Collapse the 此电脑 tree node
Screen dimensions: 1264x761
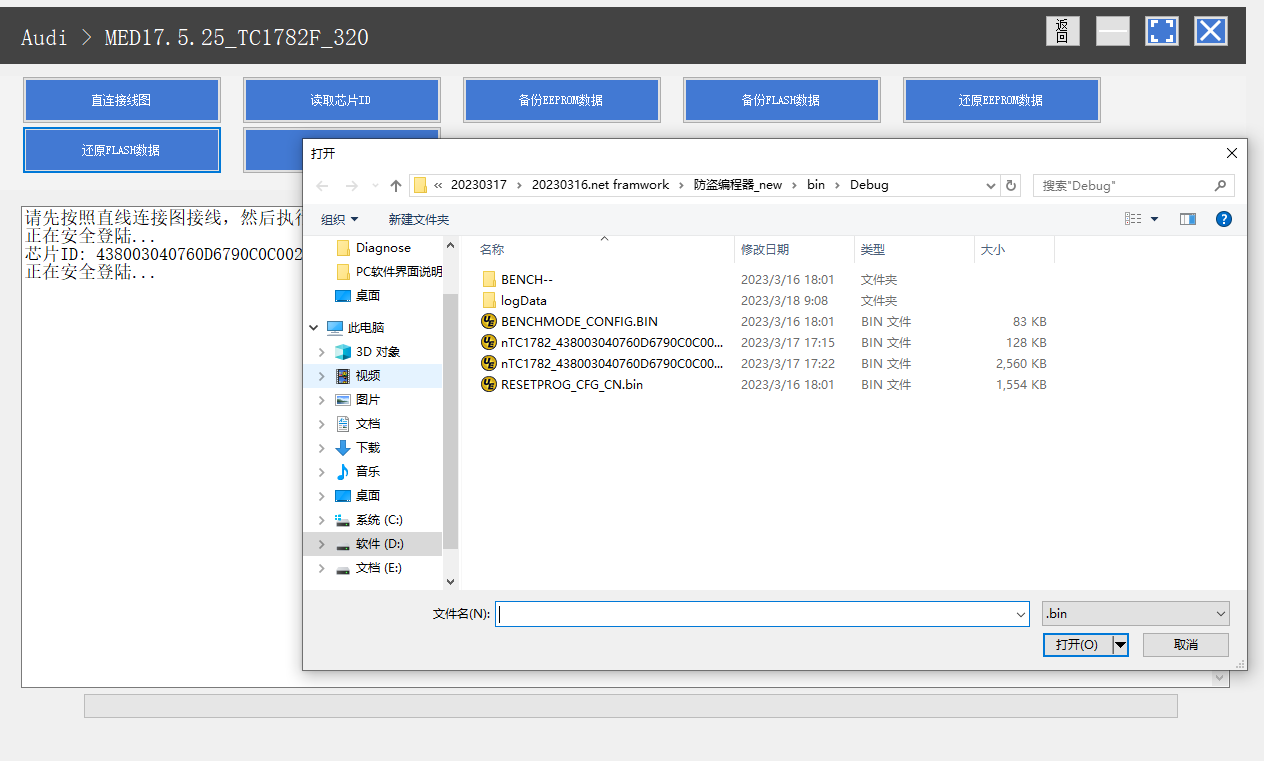(x=314, y=328)
